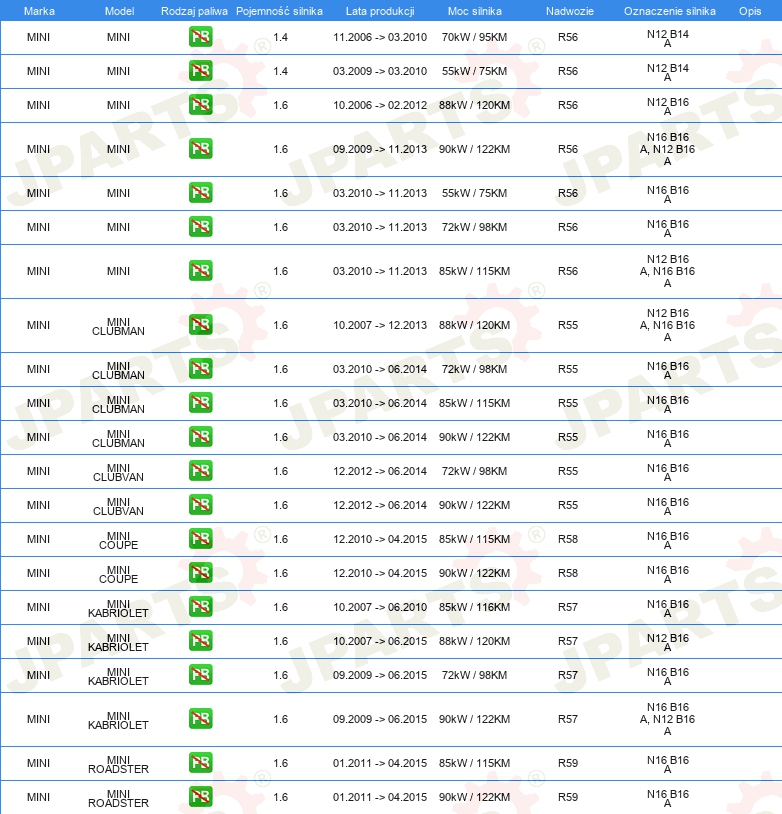Click the 85kW / 116KM power cell

point(475,607)
